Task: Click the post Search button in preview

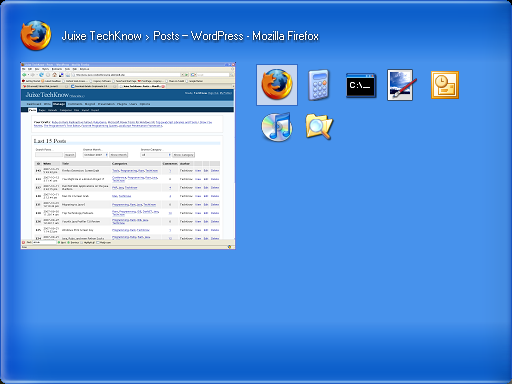Action: 70,155
